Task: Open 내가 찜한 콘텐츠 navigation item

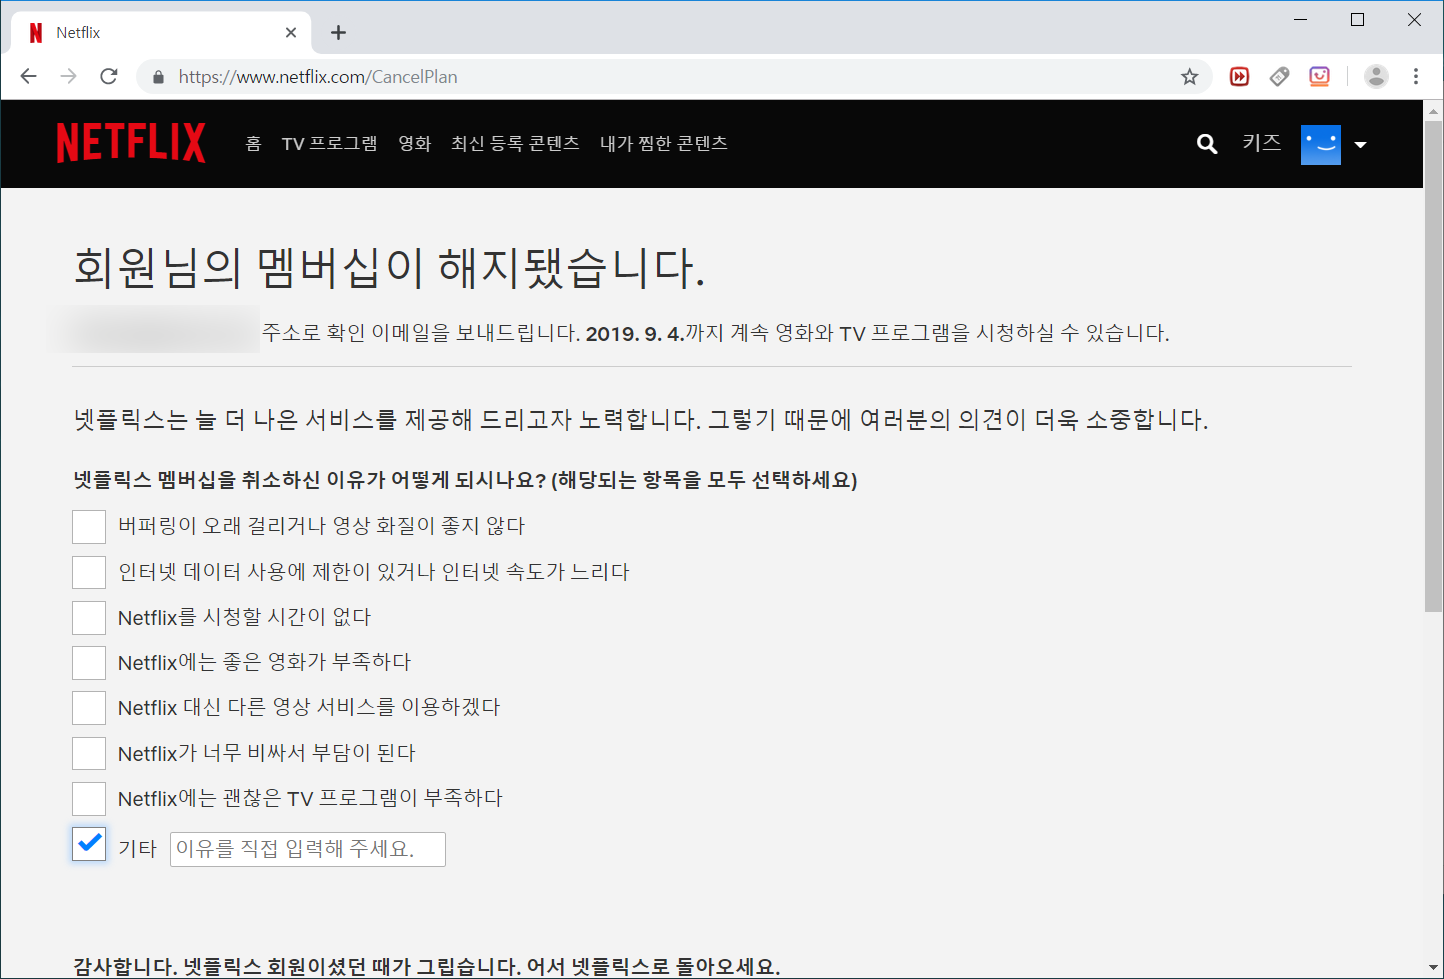Action: pos(663,144)
